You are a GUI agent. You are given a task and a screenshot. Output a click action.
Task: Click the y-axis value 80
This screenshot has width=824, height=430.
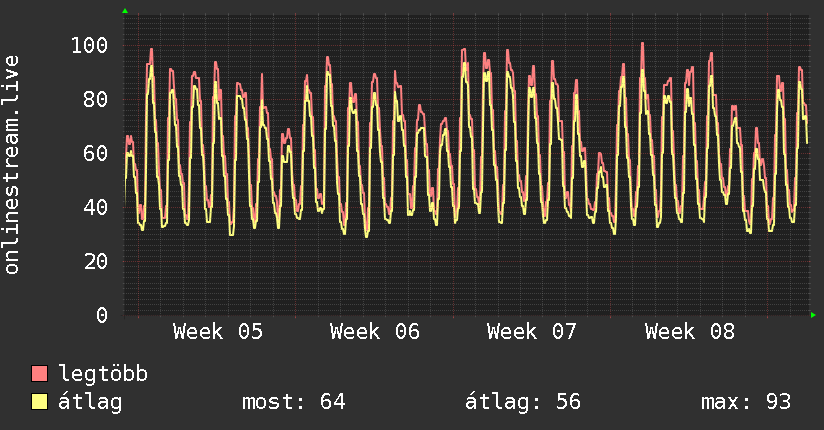(x=96, y=99)
